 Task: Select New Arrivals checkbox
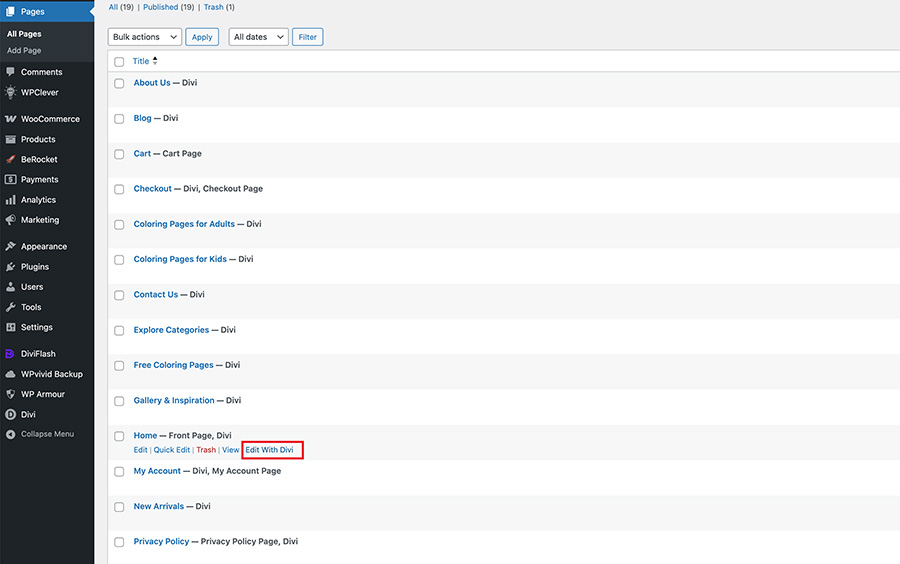click(x=119, y=507)
